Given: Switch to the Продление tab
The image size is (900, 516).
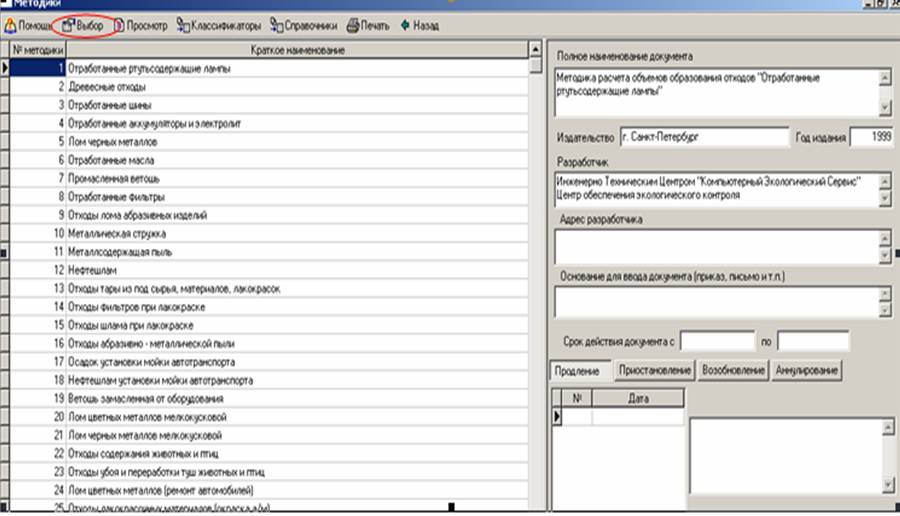Looking at the screenshot, I should pos(577,371).
